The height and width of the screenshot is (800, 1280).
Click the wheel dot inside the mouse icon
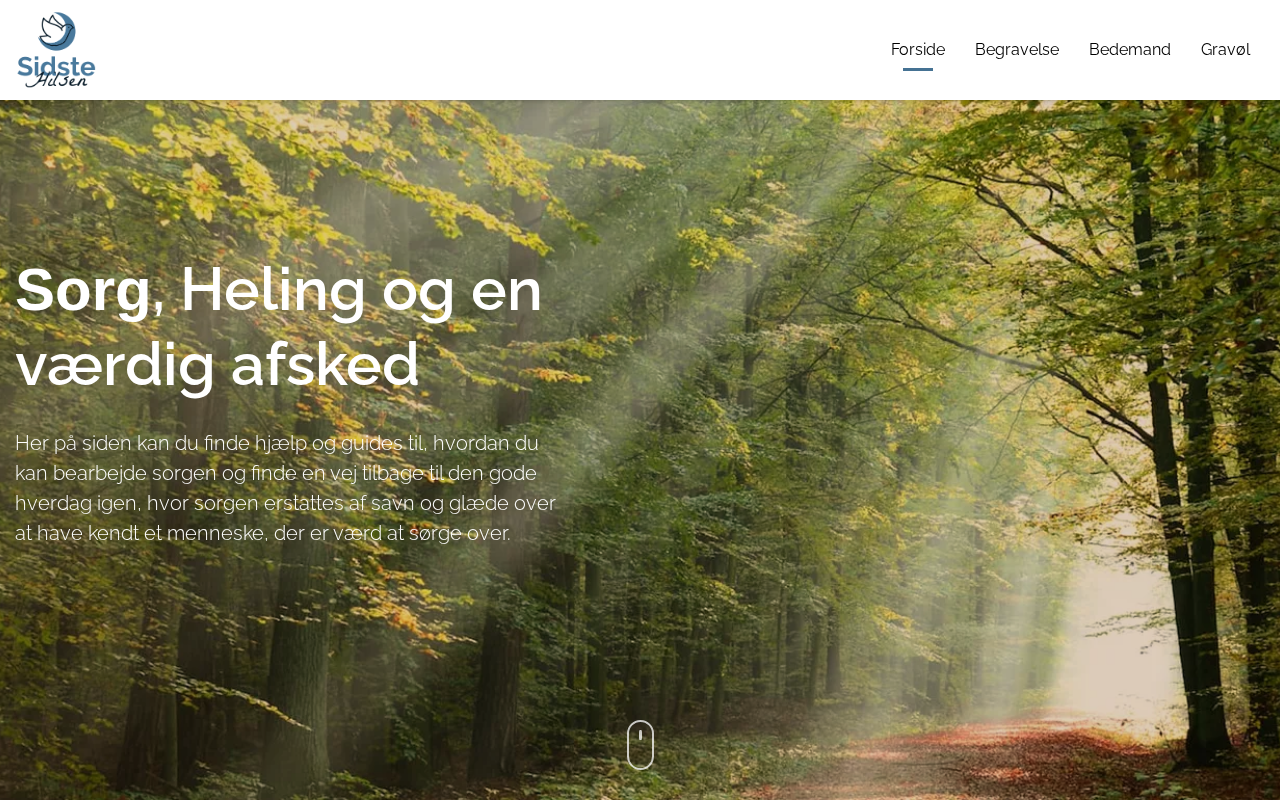coord(640,735)
